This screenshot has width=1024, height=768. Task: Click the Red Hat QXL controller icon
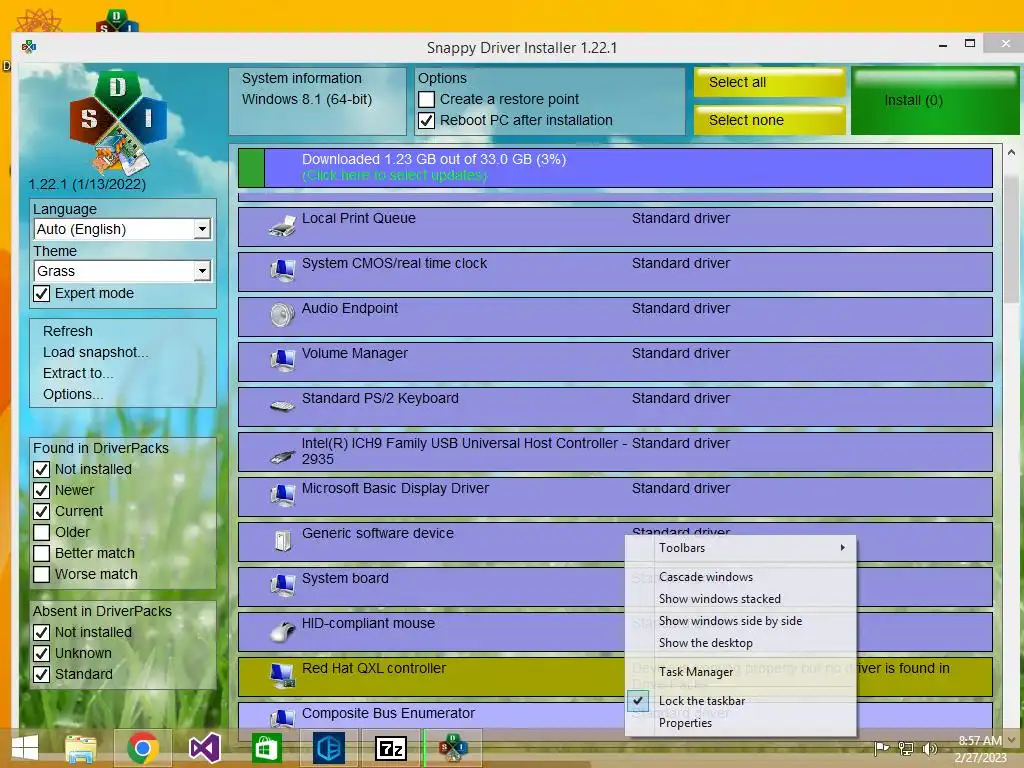tap(283, 676)
